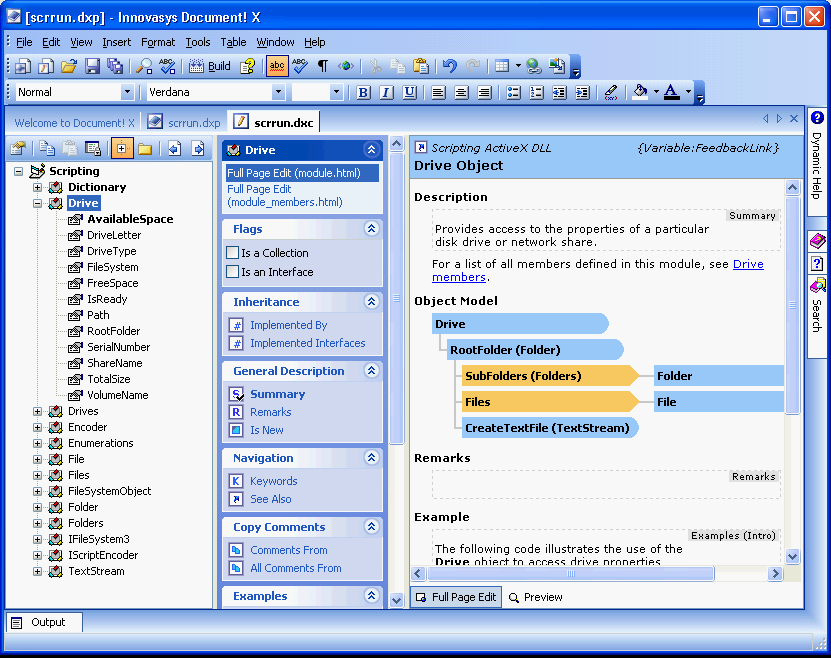This screenshot has width=831, height=658.
Task: Open the Dynamic Help side panel
Action: tap(817, 162)
